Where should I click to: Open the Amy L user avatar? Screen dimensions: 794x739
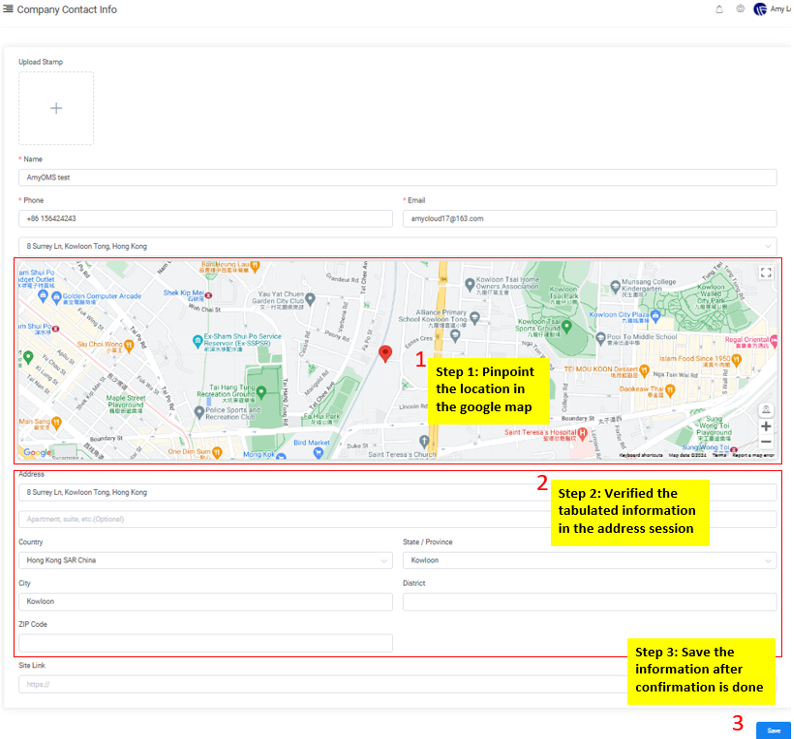[760, 9]
